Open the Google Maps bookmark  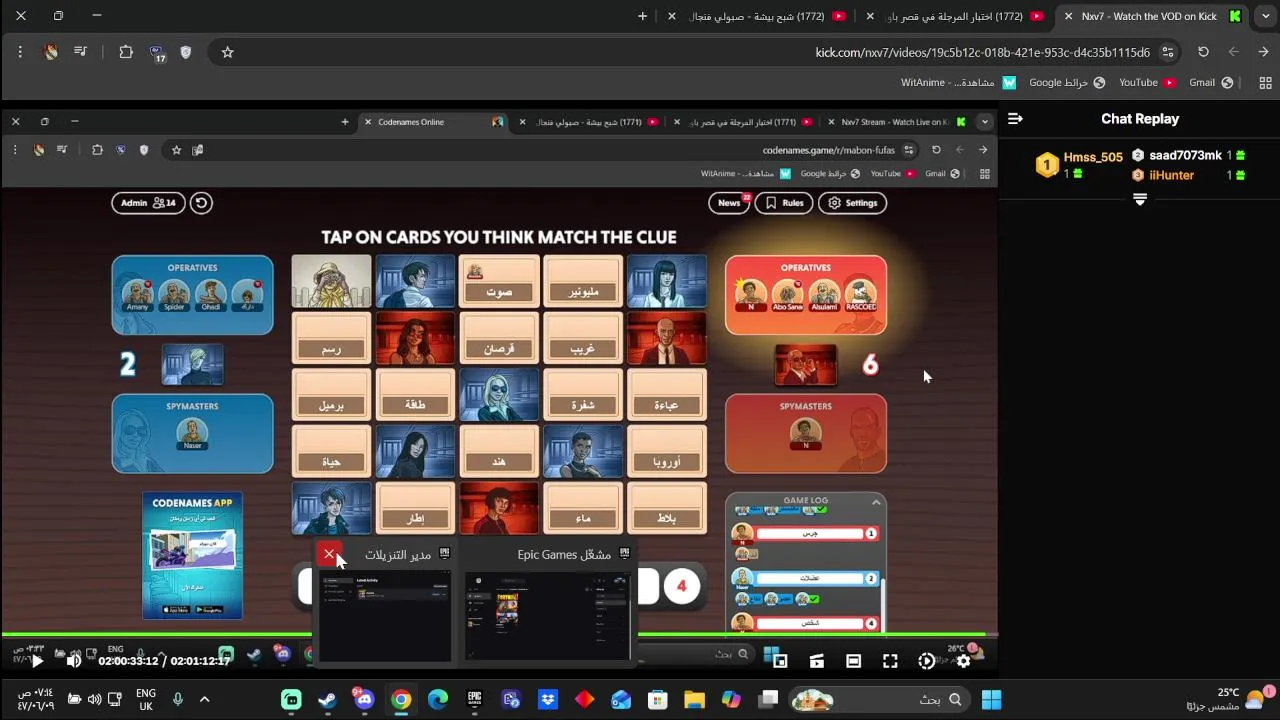click(1068, 83)
